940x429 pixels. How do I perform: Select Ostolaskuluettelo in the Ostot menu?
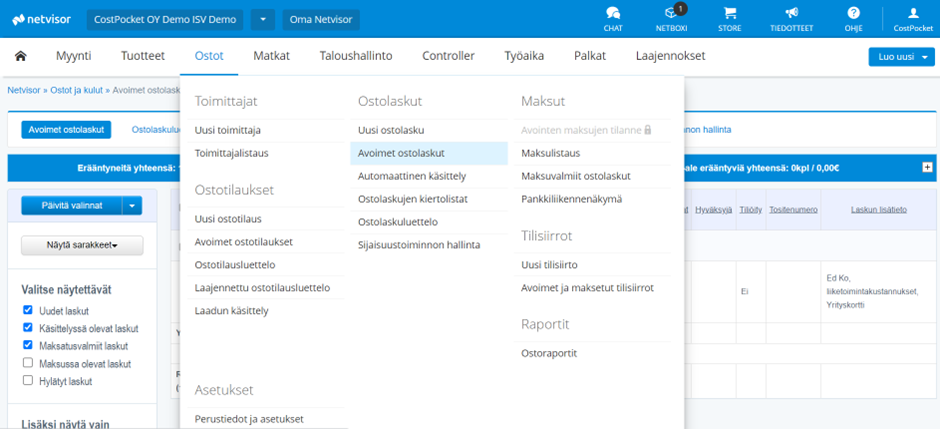tap(397, 222)
